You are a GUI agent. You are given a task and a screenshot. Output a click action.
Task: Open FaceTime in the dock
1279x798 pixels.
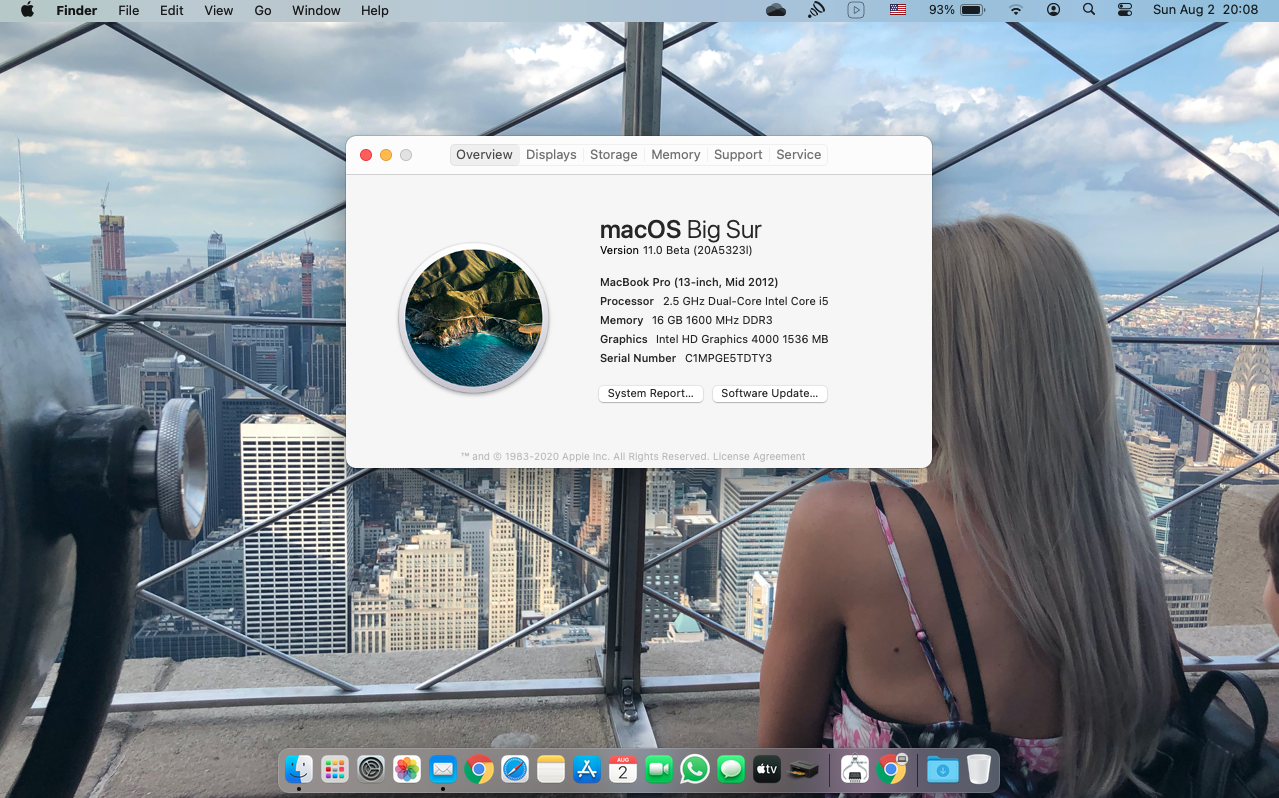click(x=659, y=769)
